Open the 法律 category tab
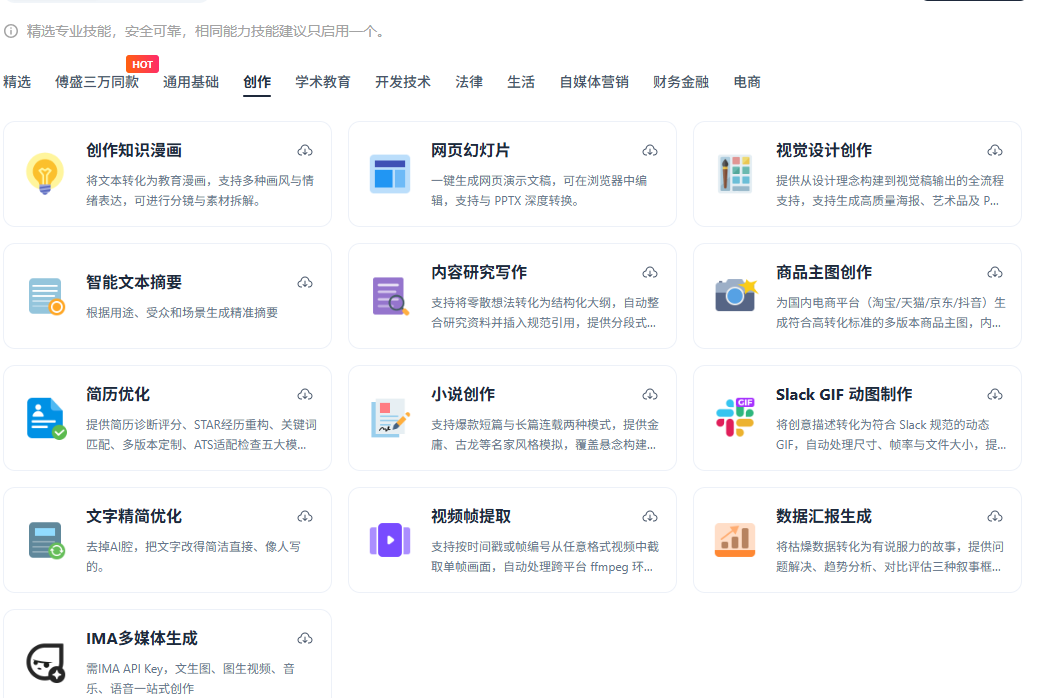The height and width of the screenshot is (698, 1043). pyautogui.click(x=468, y=81)
